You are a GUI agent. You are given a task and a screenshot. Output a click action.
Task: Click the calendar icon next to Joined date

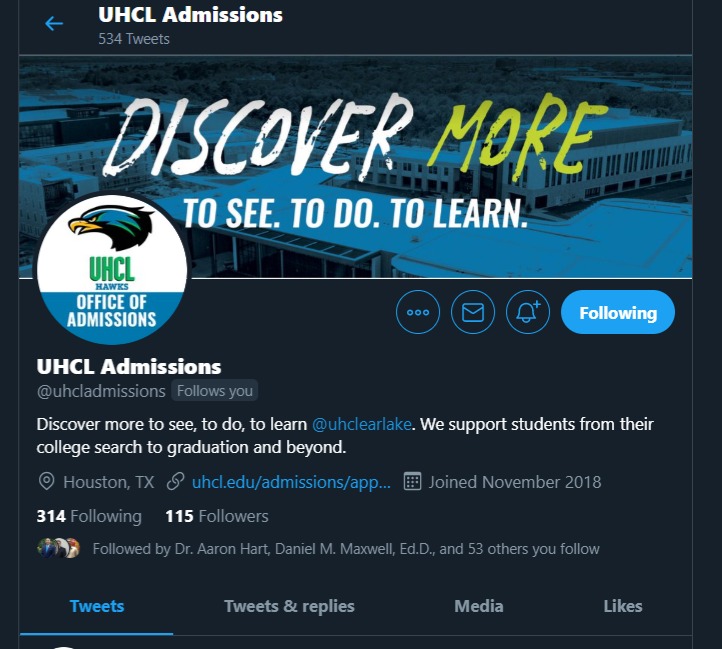(x=412, y=482)
